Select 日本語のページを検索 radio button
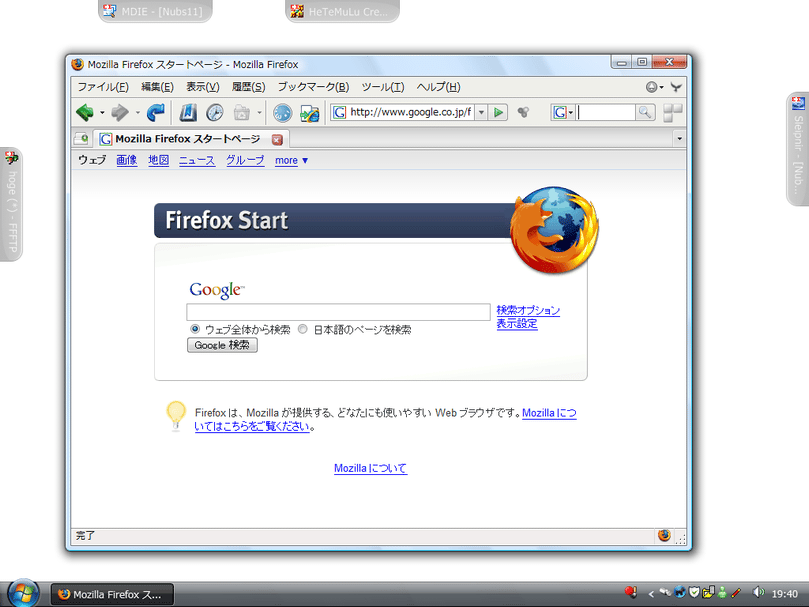The height and width of the screenshot is (607, 809). (303, 329)
